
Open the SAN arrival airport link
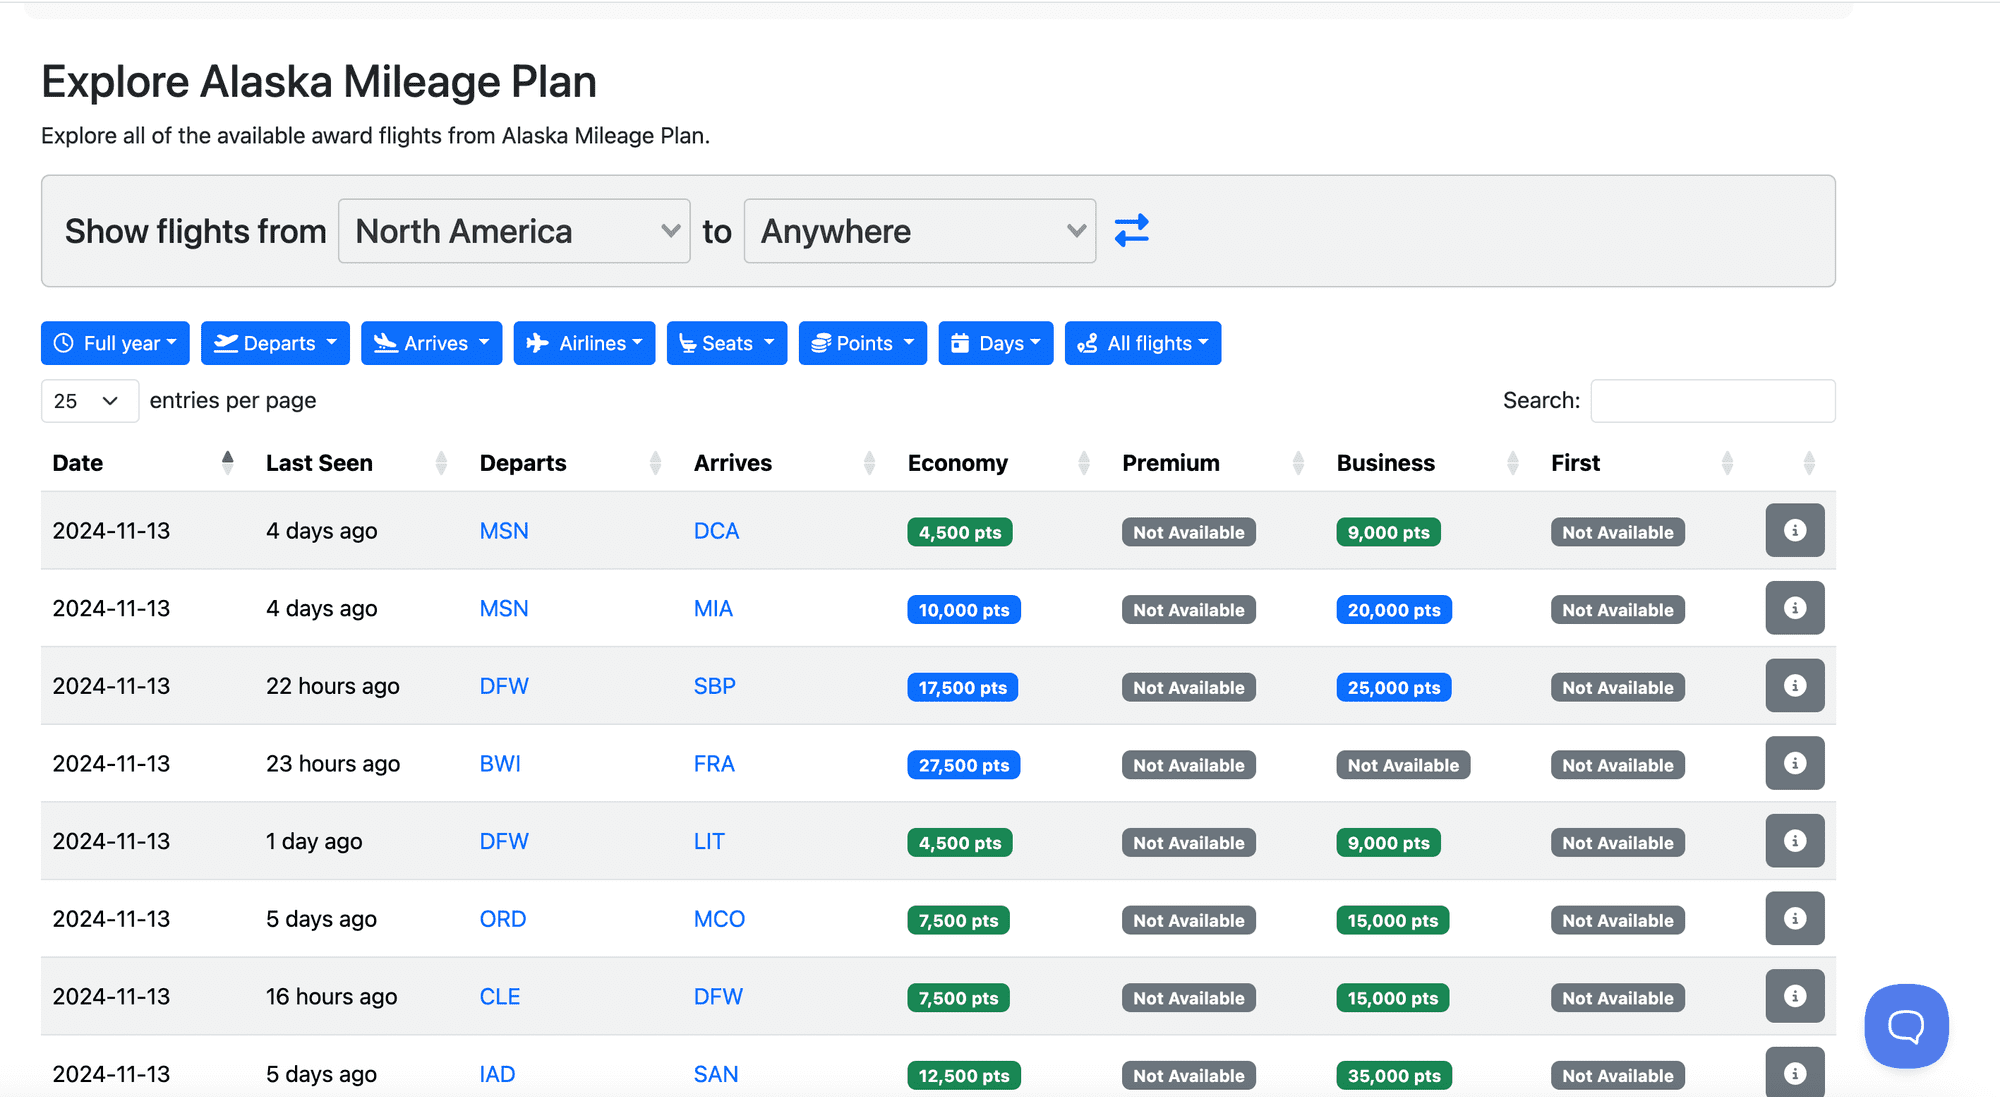[716, 1074]
